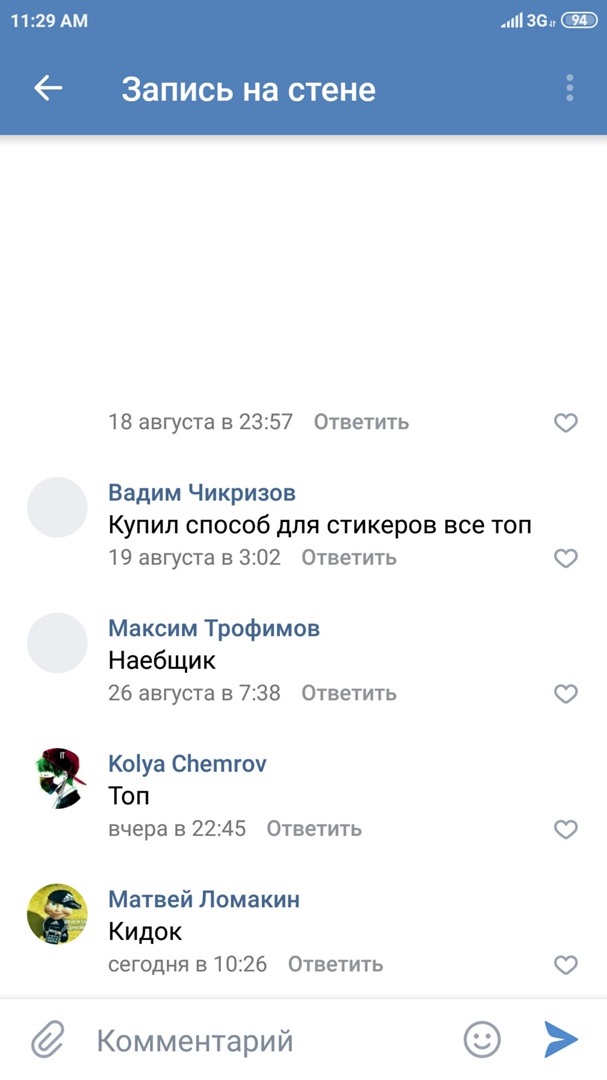Viewport: 607px width, 1080px height.
Task: Tap the paperclip attachment icon
Action: point(47,1040)
